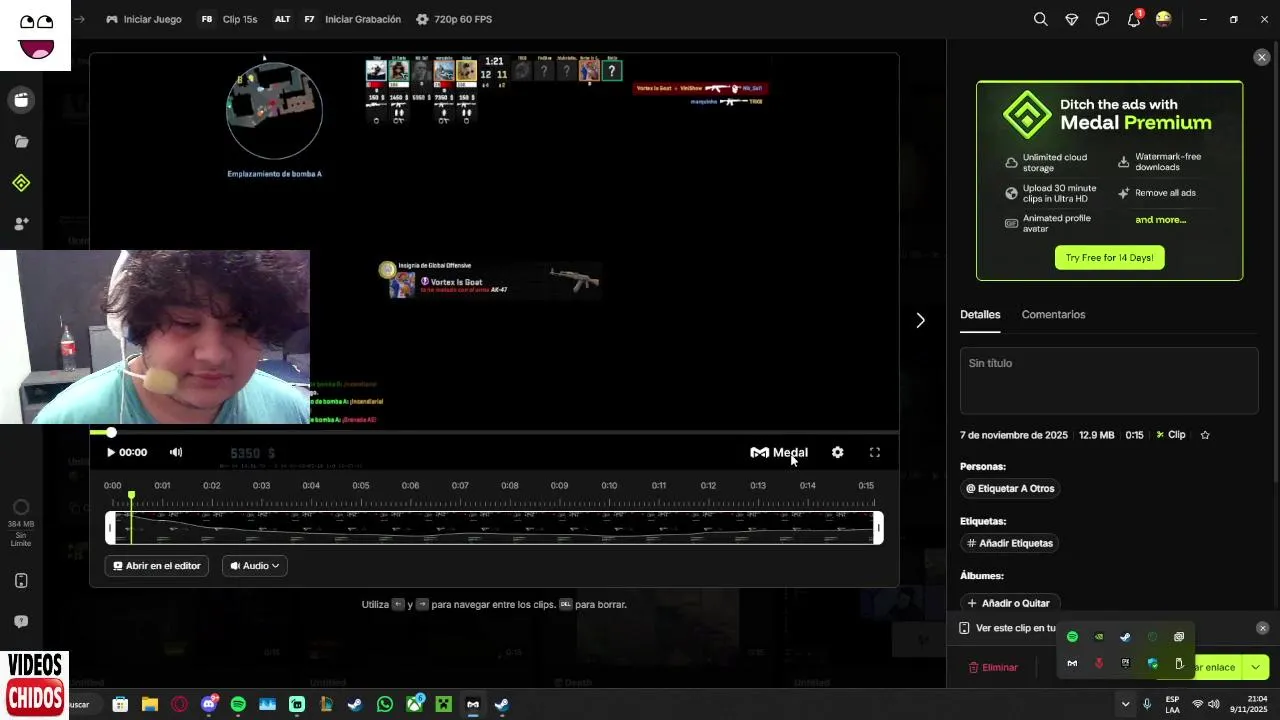Open the Medal home icon in left sidebar
1280x720 pixels.
tap(21, 100)
